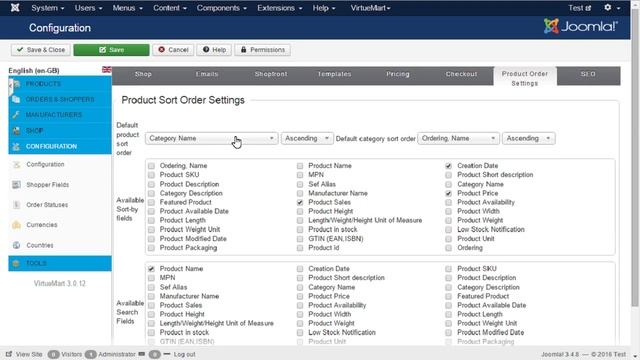Screen dimensions: 640x360
Task: Click the Help toolbar button
Action: click(214, 50)
